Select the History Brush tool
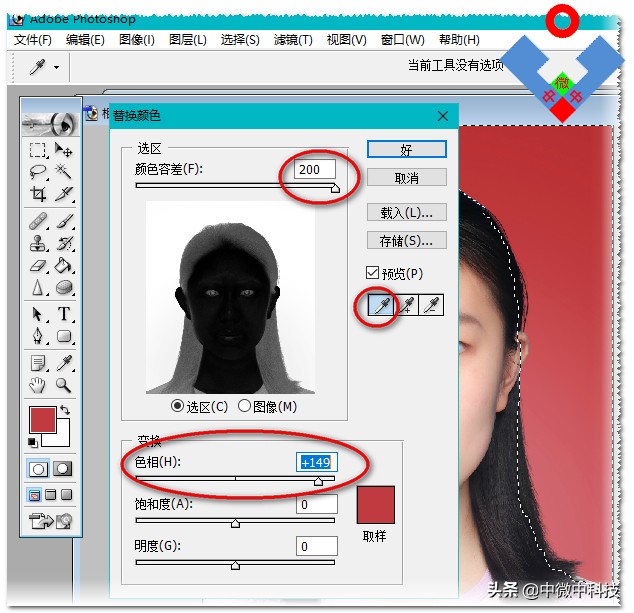The image size is (634, 613). [x=64, y=243]
